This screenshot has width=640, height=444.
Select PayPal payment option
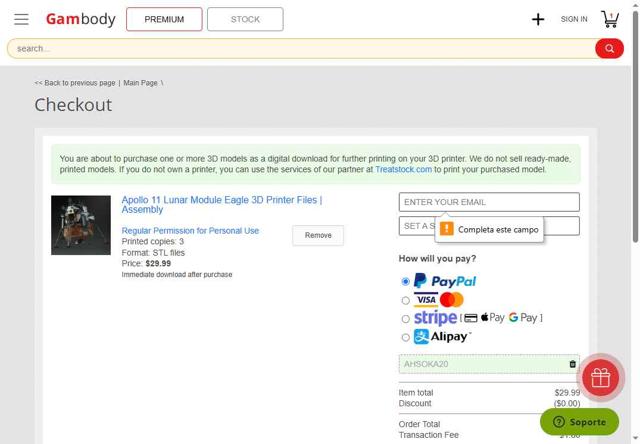click(405, 281)
